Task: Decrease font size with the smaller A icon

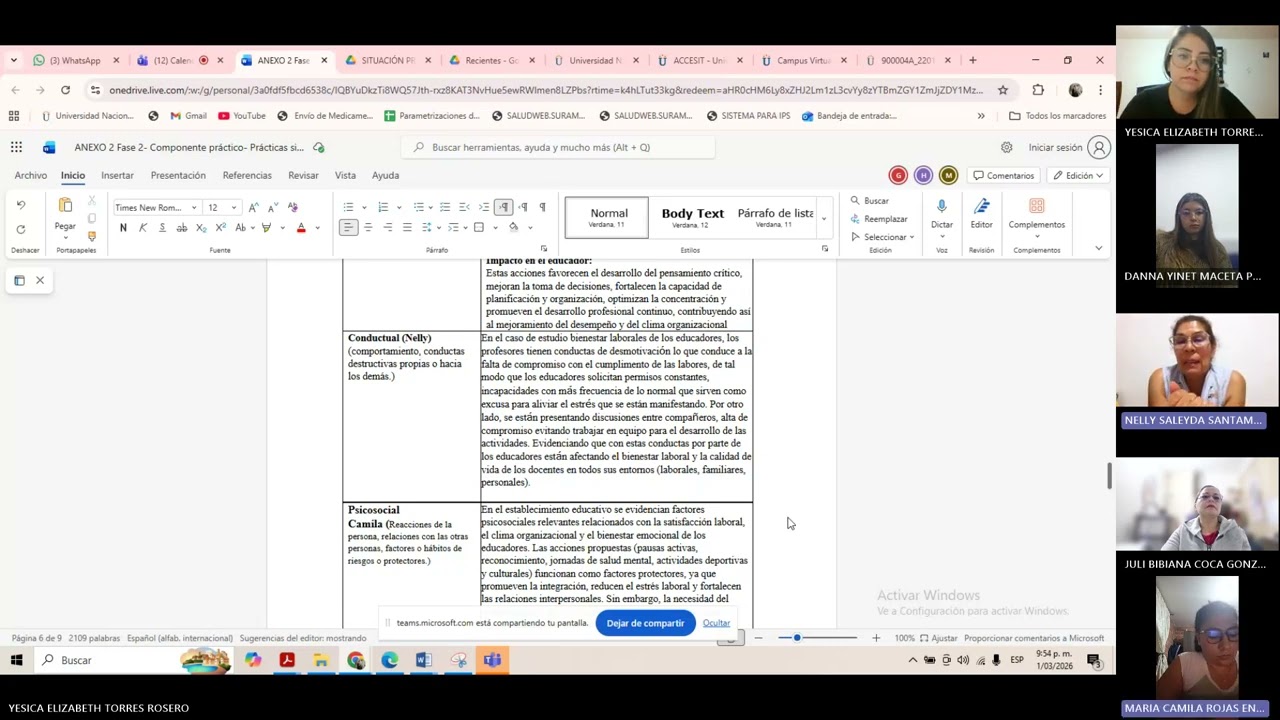Action: click(x=272, y=207)
